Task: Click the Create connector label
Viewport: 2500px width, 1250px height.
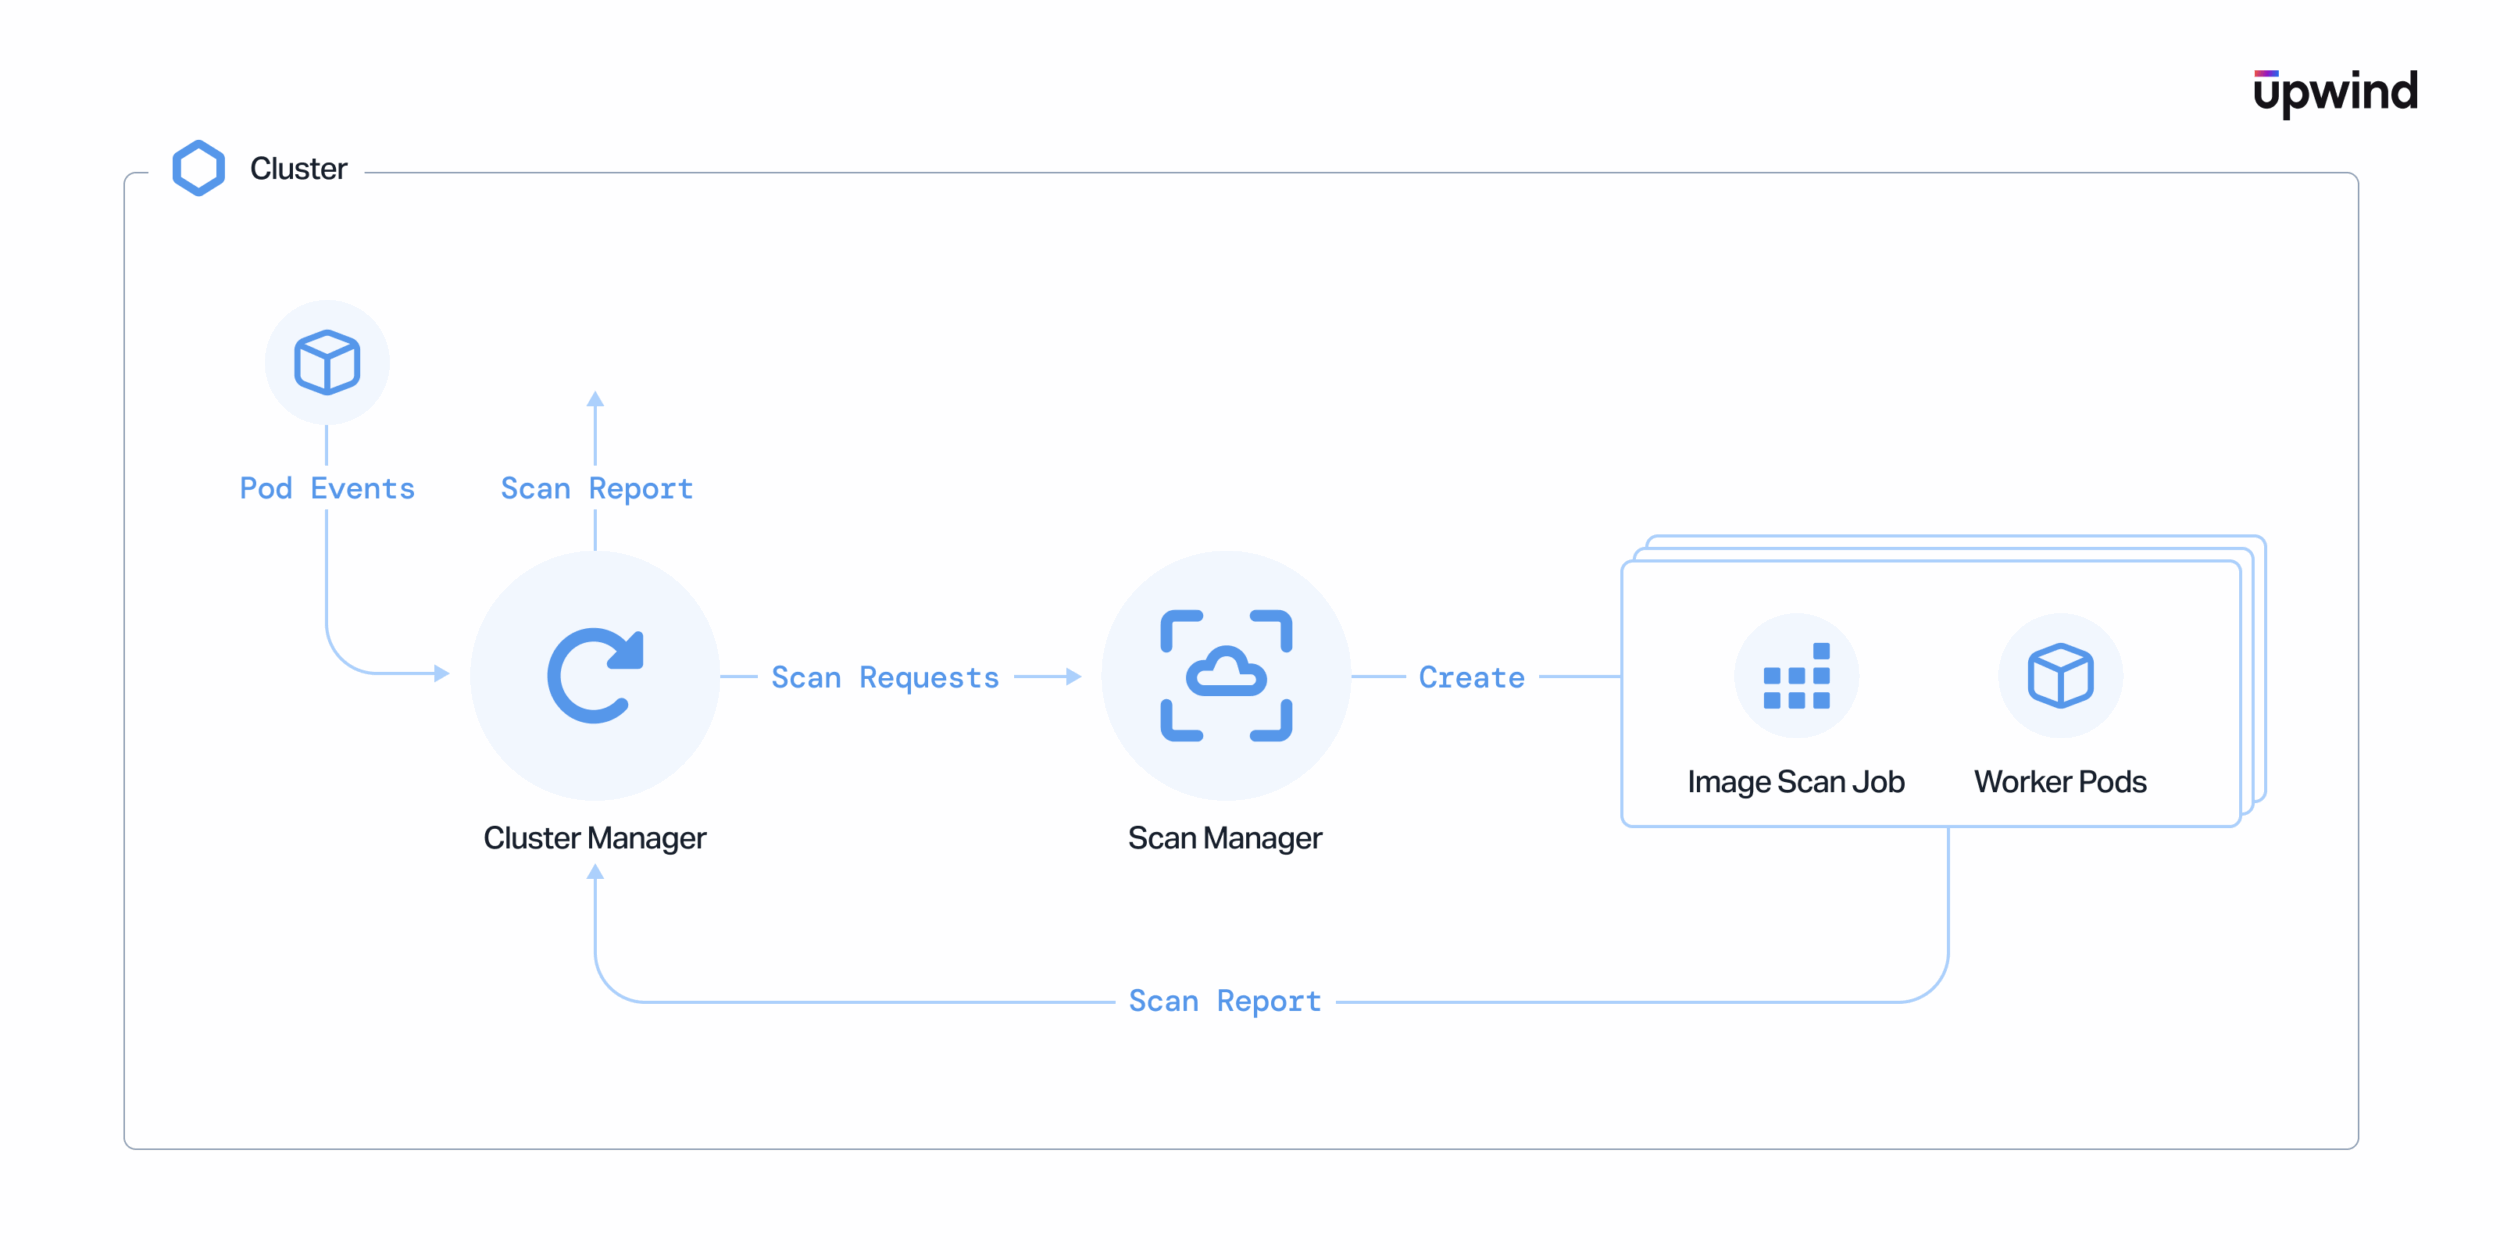Action: (1471, 677)
